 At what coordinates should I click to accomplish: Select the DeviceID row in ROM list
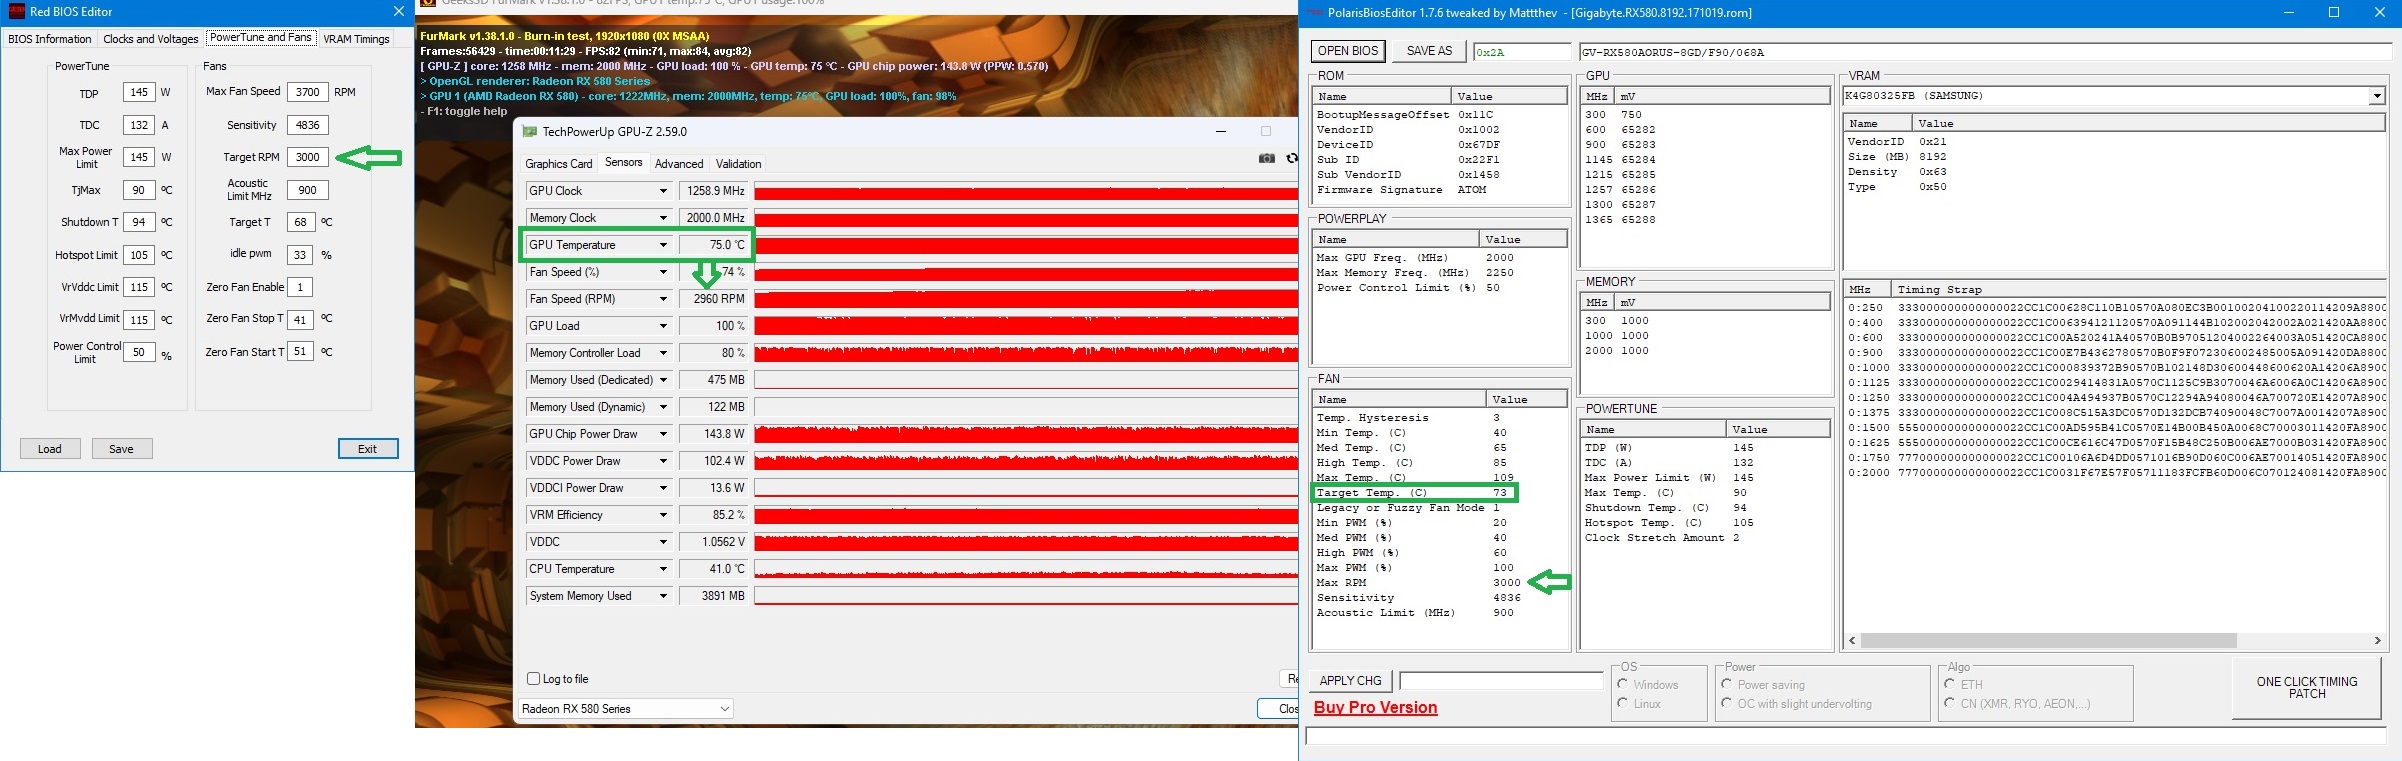(1440, 145)
